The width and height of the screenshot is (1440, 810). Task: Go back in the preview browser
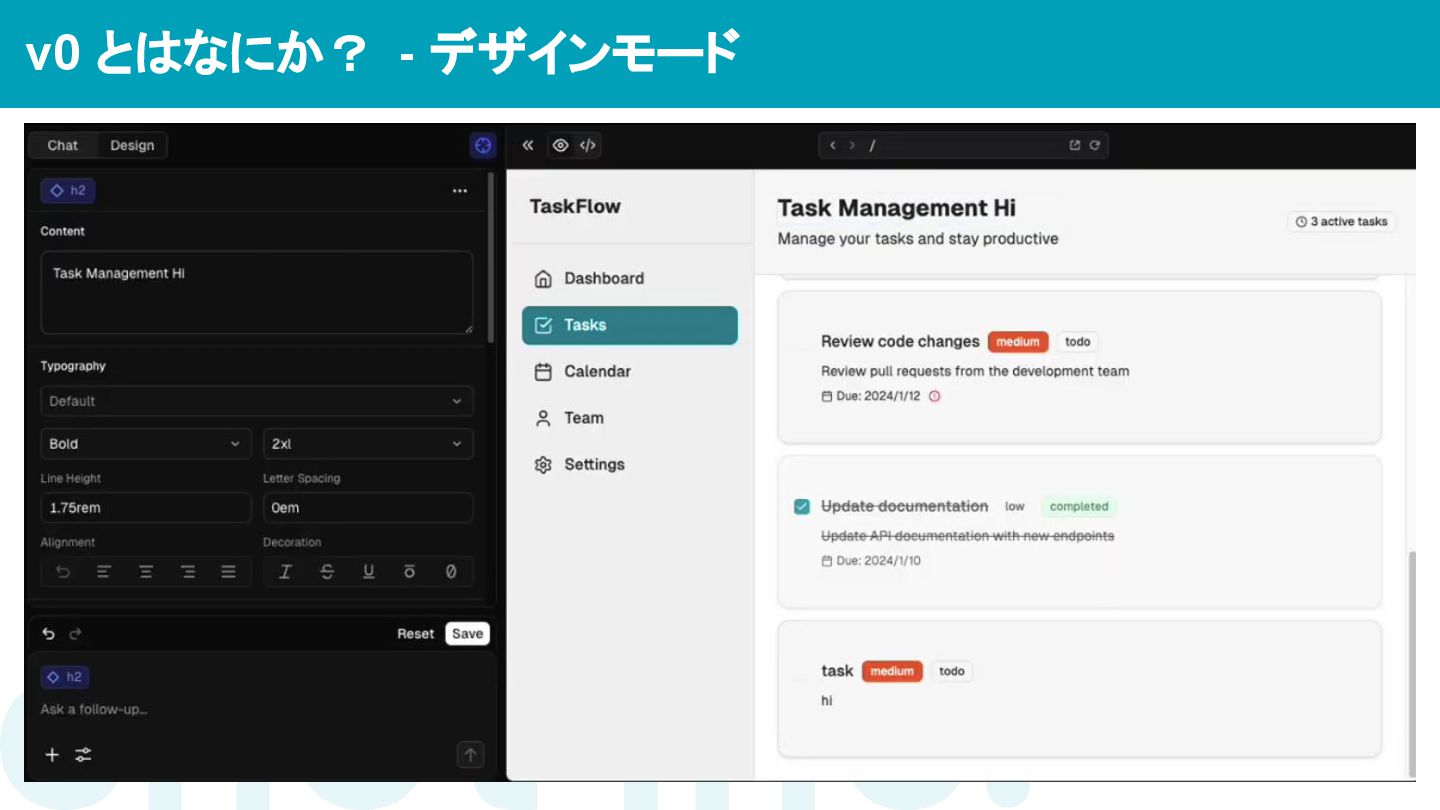833,145
